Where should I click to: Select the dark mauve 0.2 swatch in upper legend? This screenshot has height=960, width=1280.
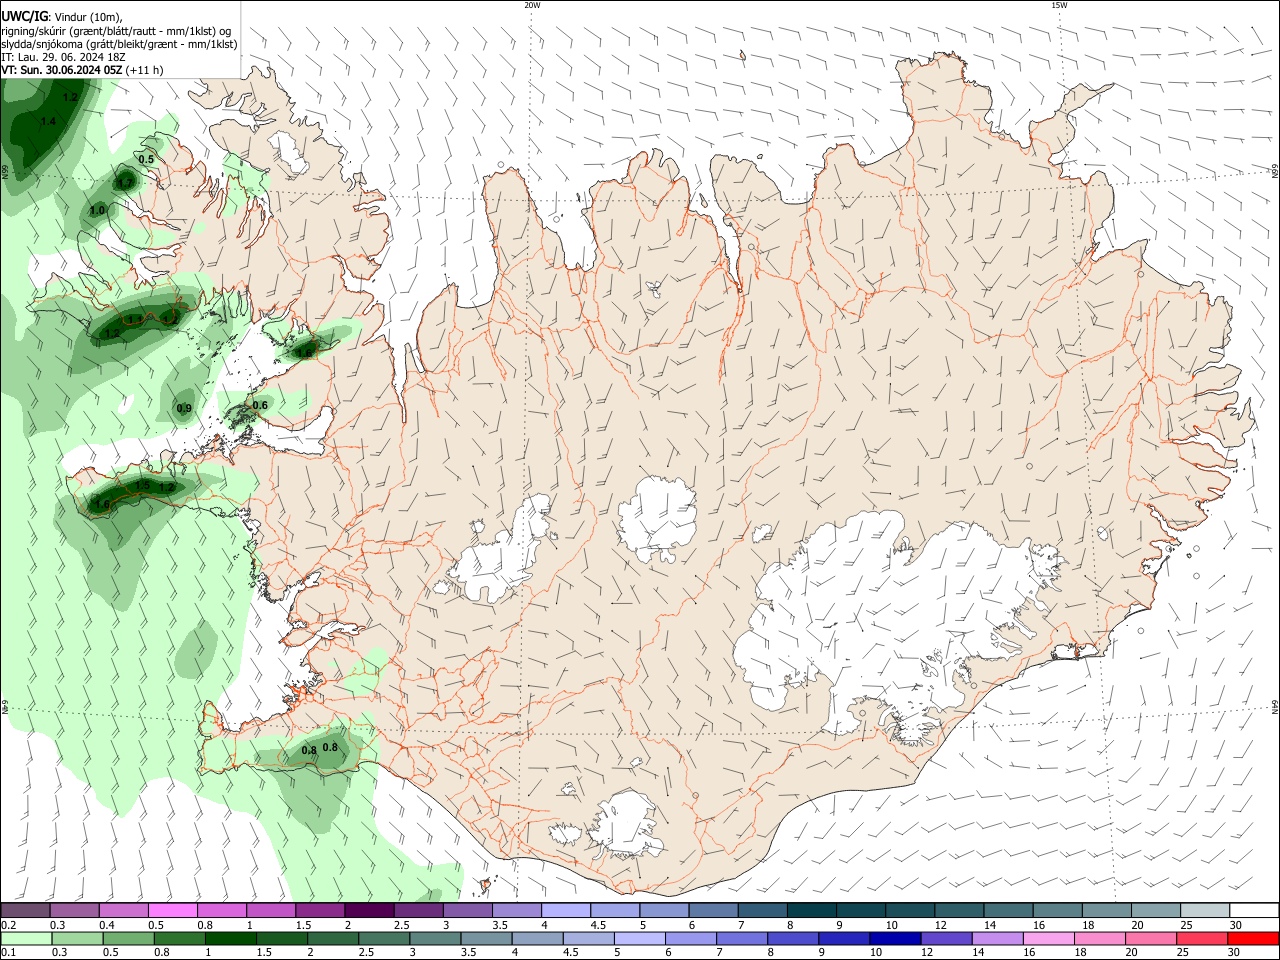click(25, 911)
